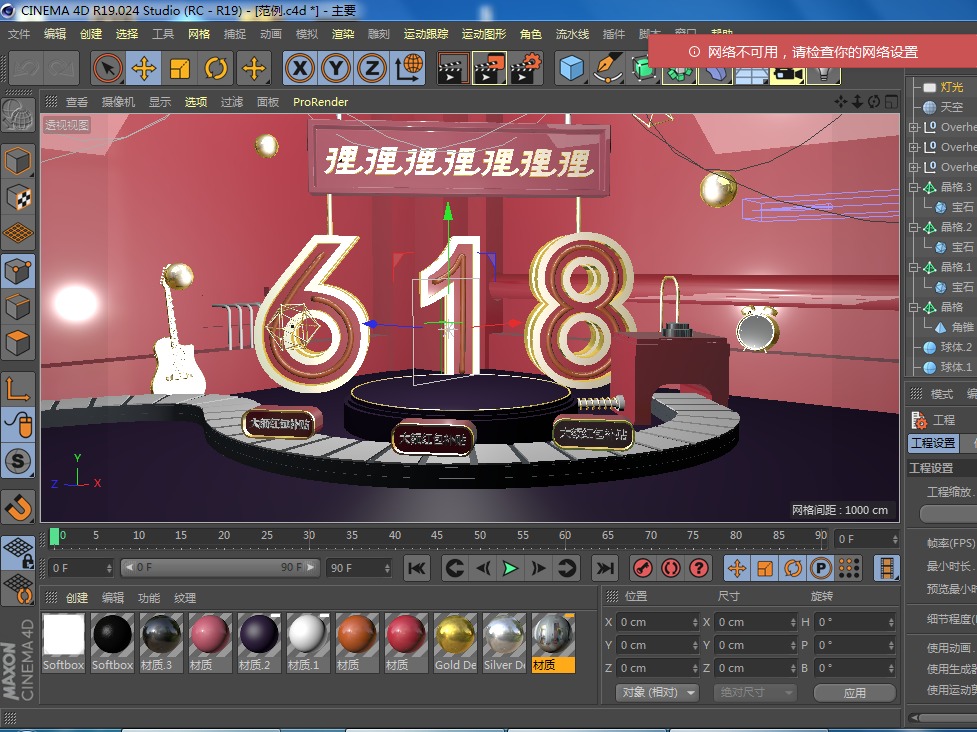Toggle the Z axis lock button
Viewport: 977px width, 732px height.
pos(371,68)
